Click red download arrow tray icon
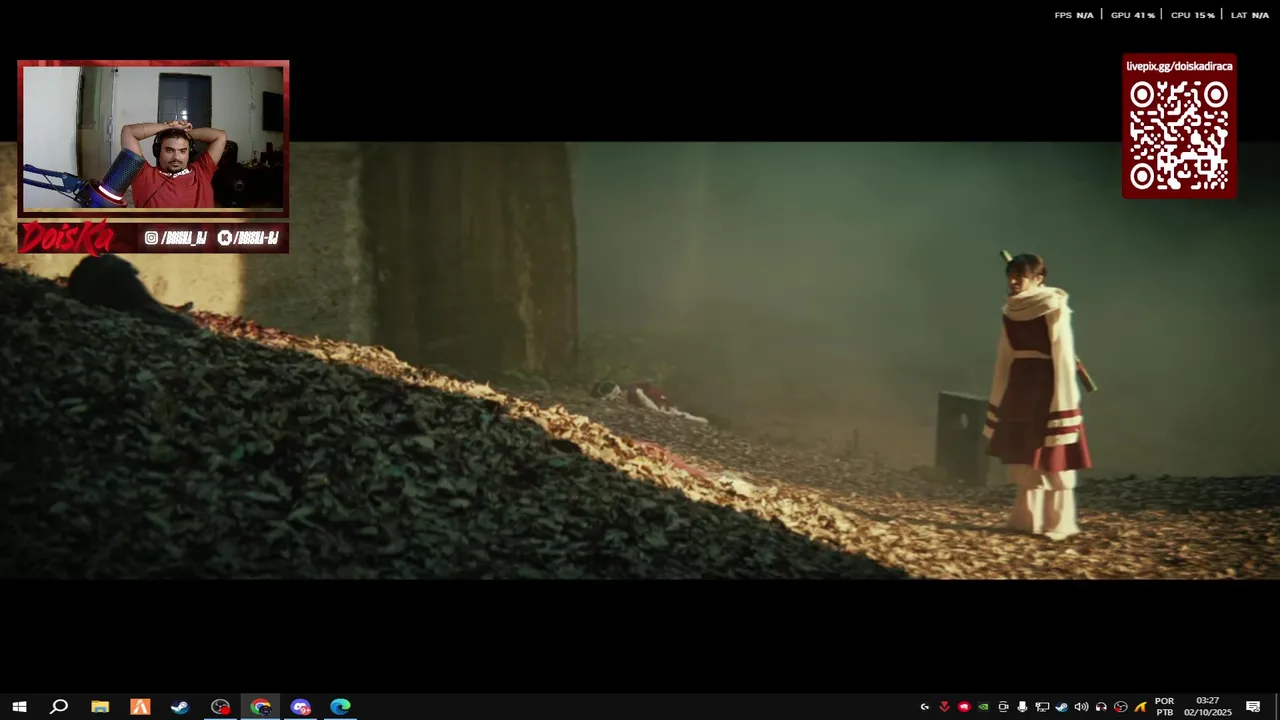 pos(944,707)
